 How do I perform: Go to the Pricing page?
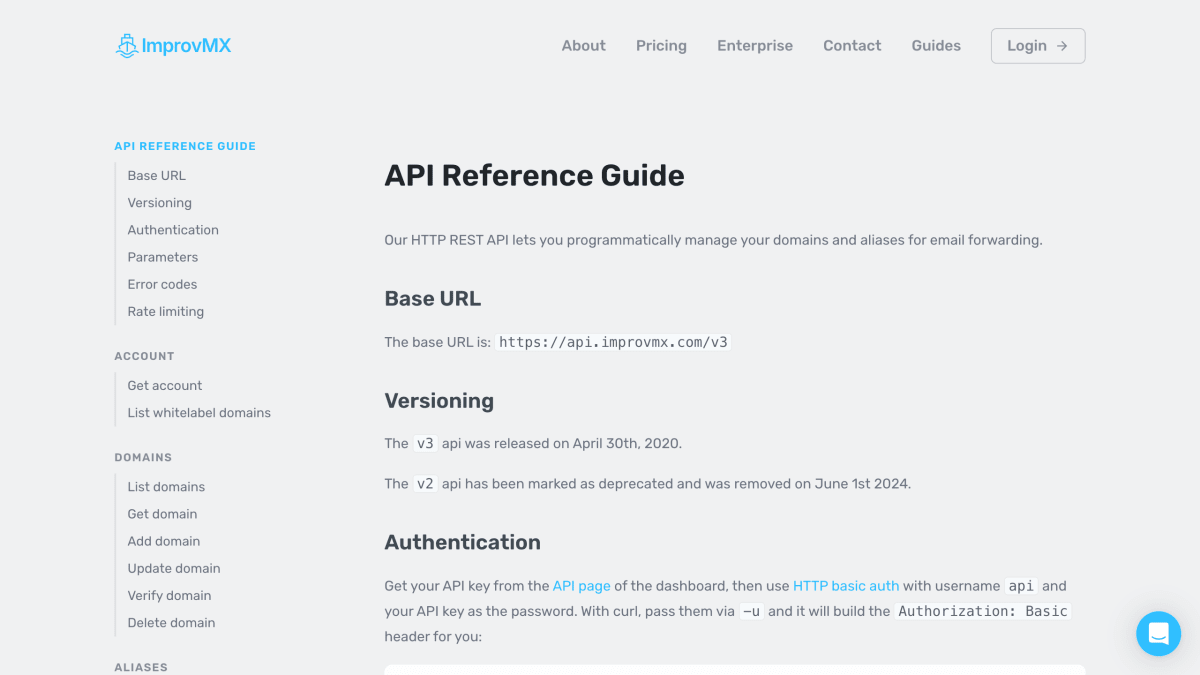(661, 46)
